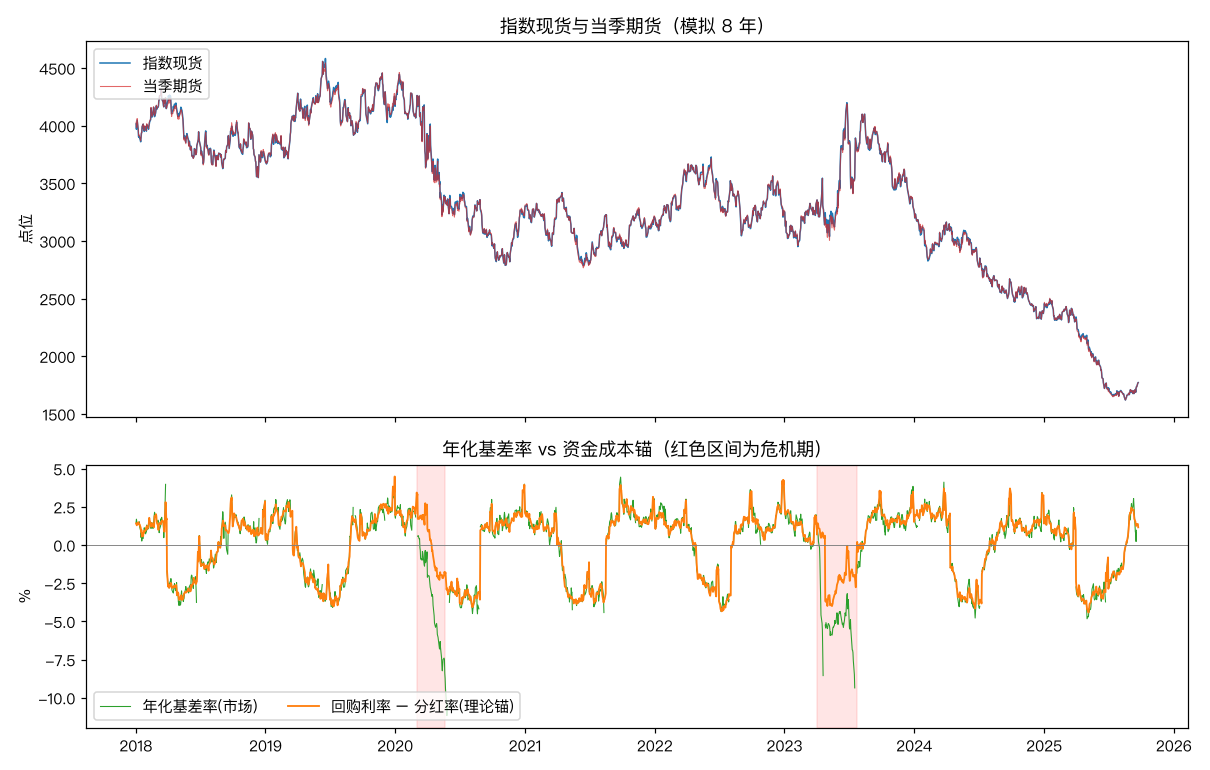Viewport: 1210px width, 770px height.
Task: Click the 2022 x-axis label
Action: click(x=654, y=745)
